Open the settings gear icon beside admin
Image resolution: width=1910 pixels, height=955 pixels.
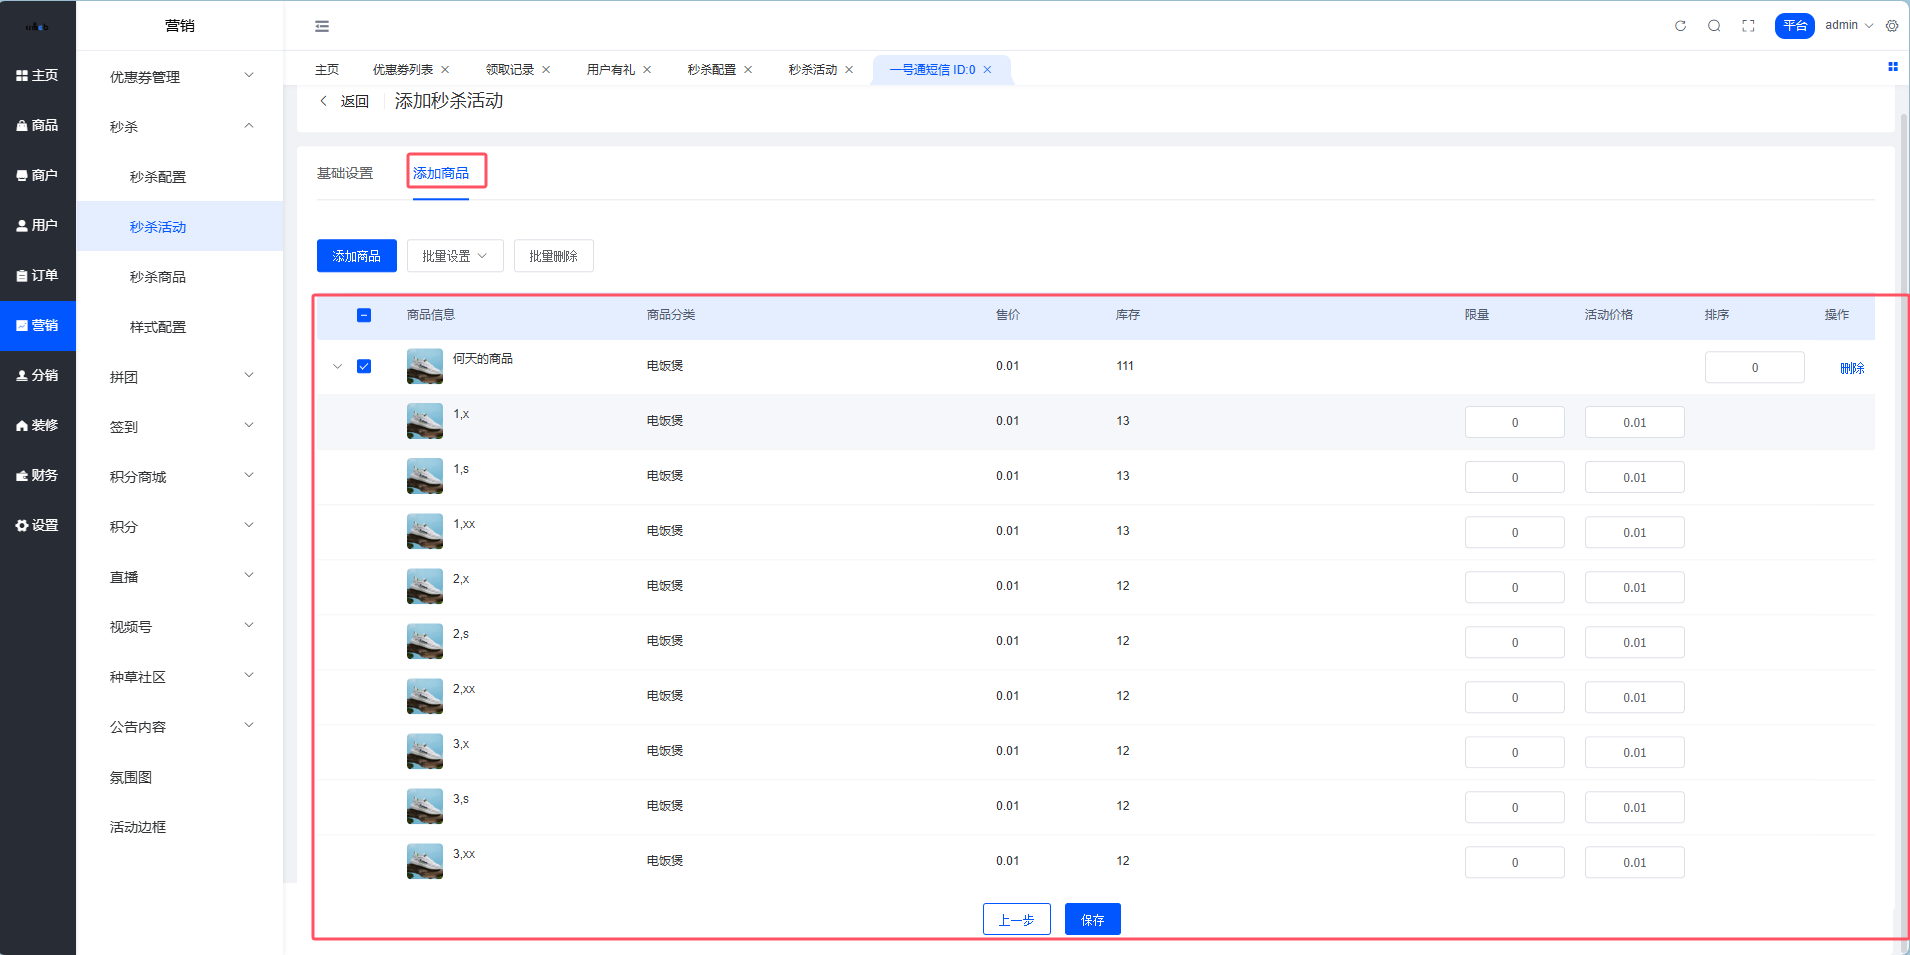pyautogui.click(x=1892, y=26)
